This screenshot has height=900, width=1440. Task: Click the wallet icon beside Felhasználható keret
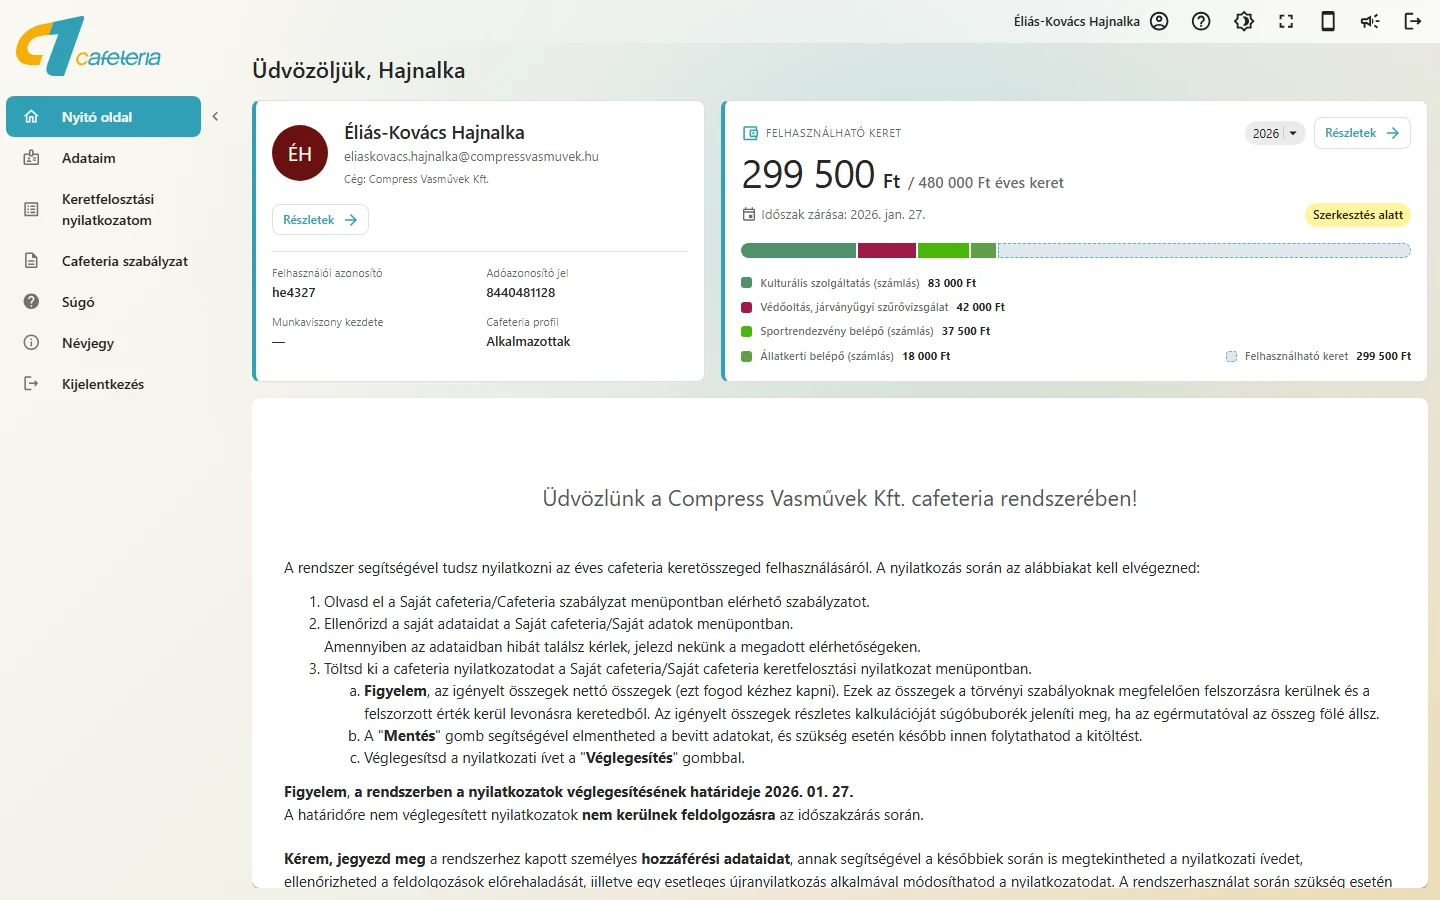coord(750,133)
